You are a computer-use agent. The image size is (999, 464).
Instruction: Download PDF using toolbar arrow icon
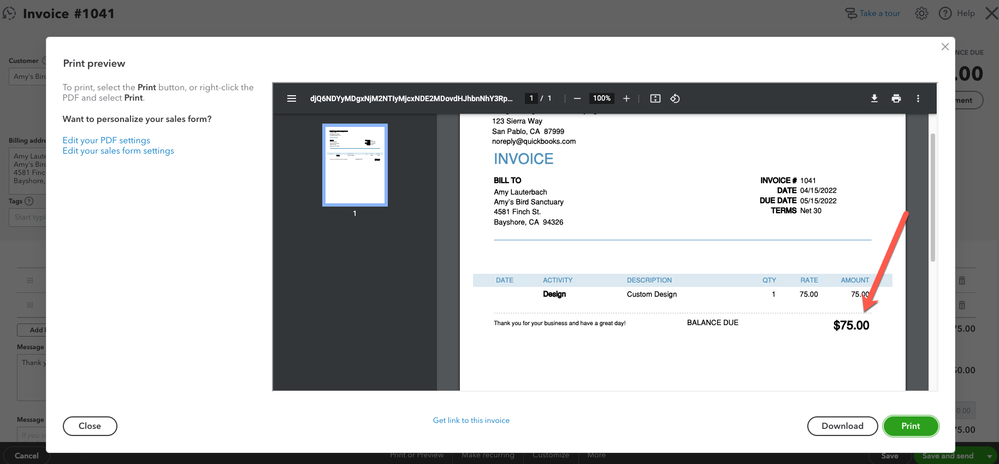pos(875,98)
